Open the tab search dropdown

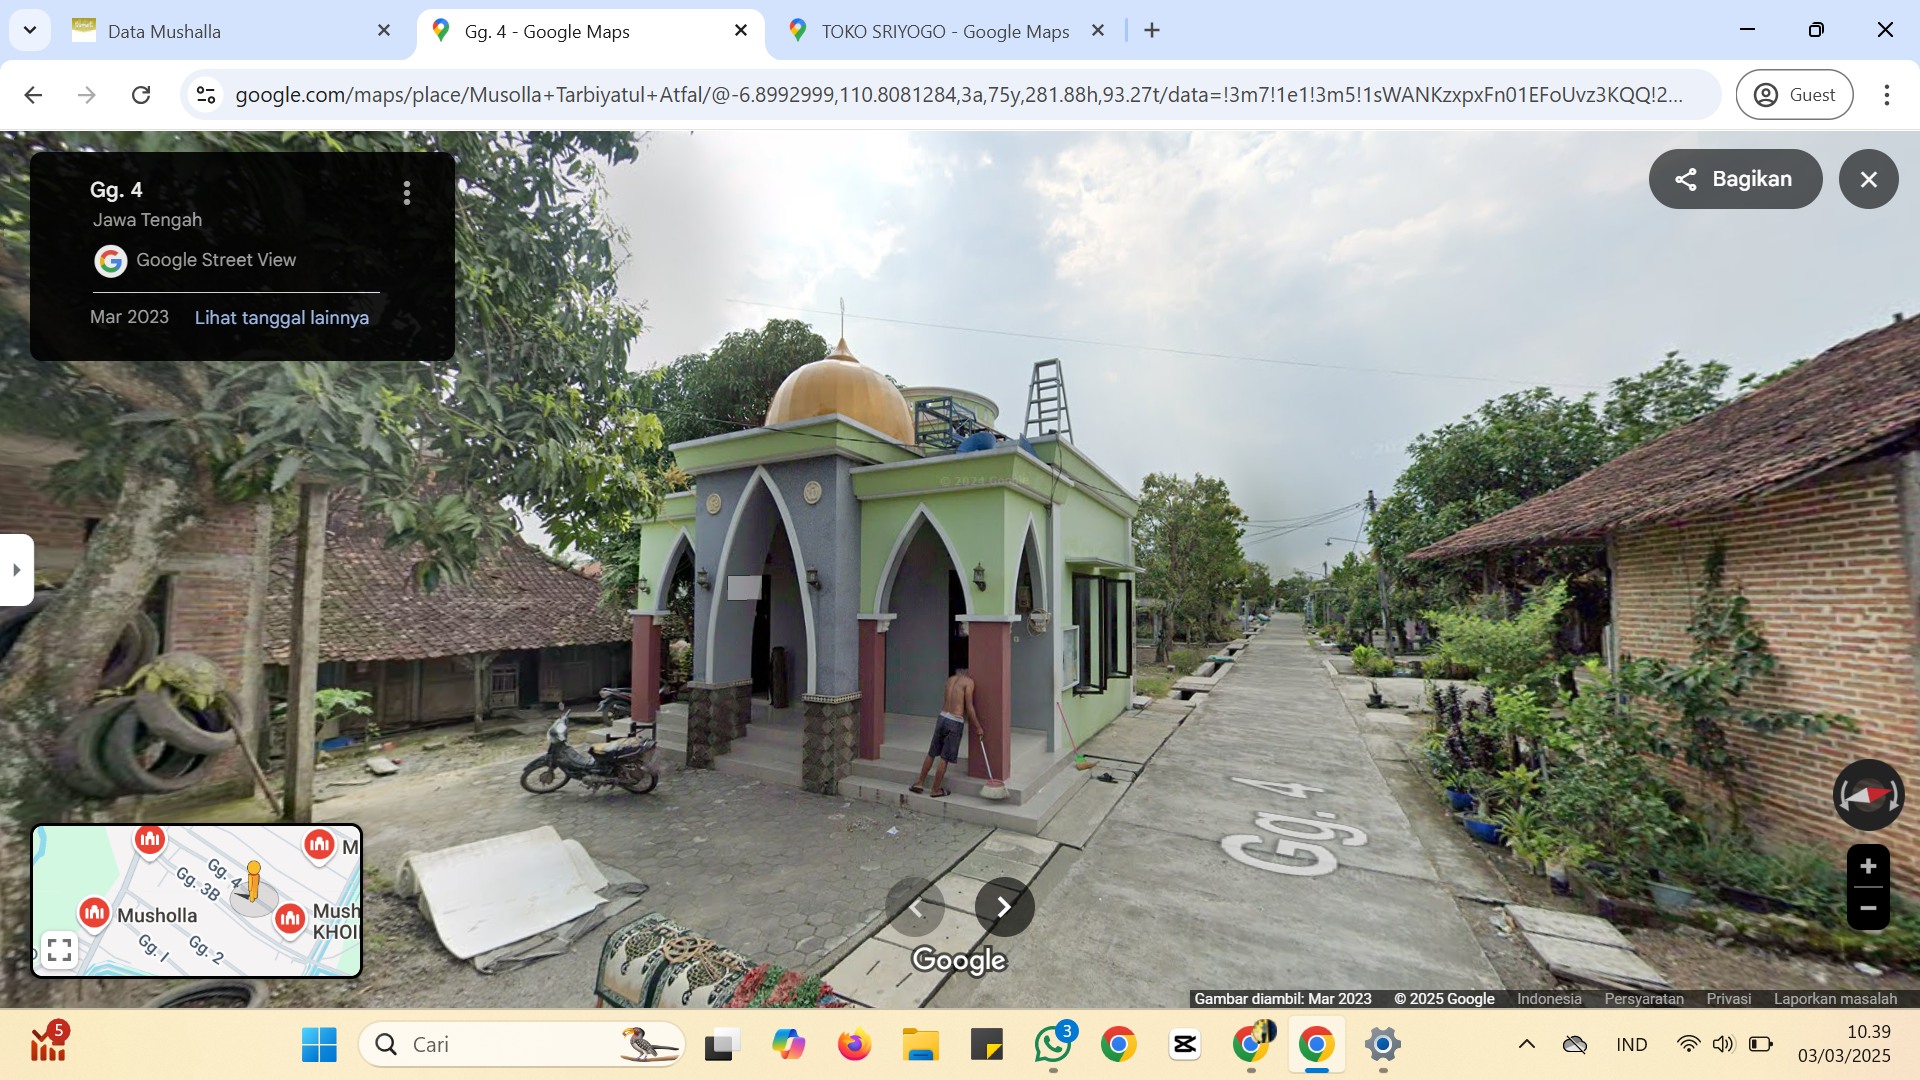tap(30, 31)
